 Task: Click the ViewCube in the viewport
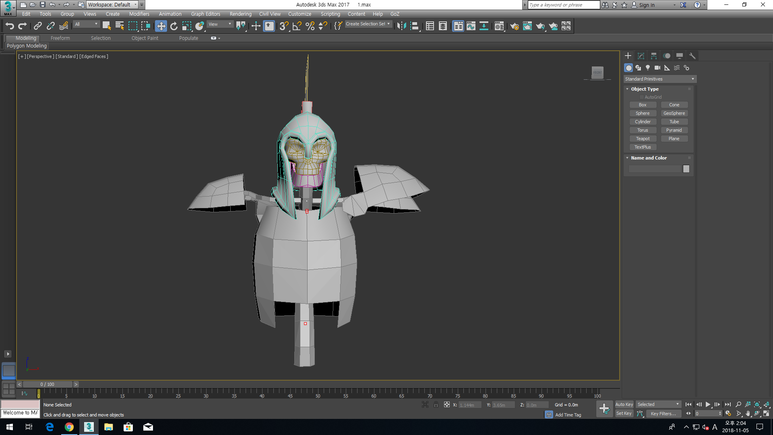(597, 72)
